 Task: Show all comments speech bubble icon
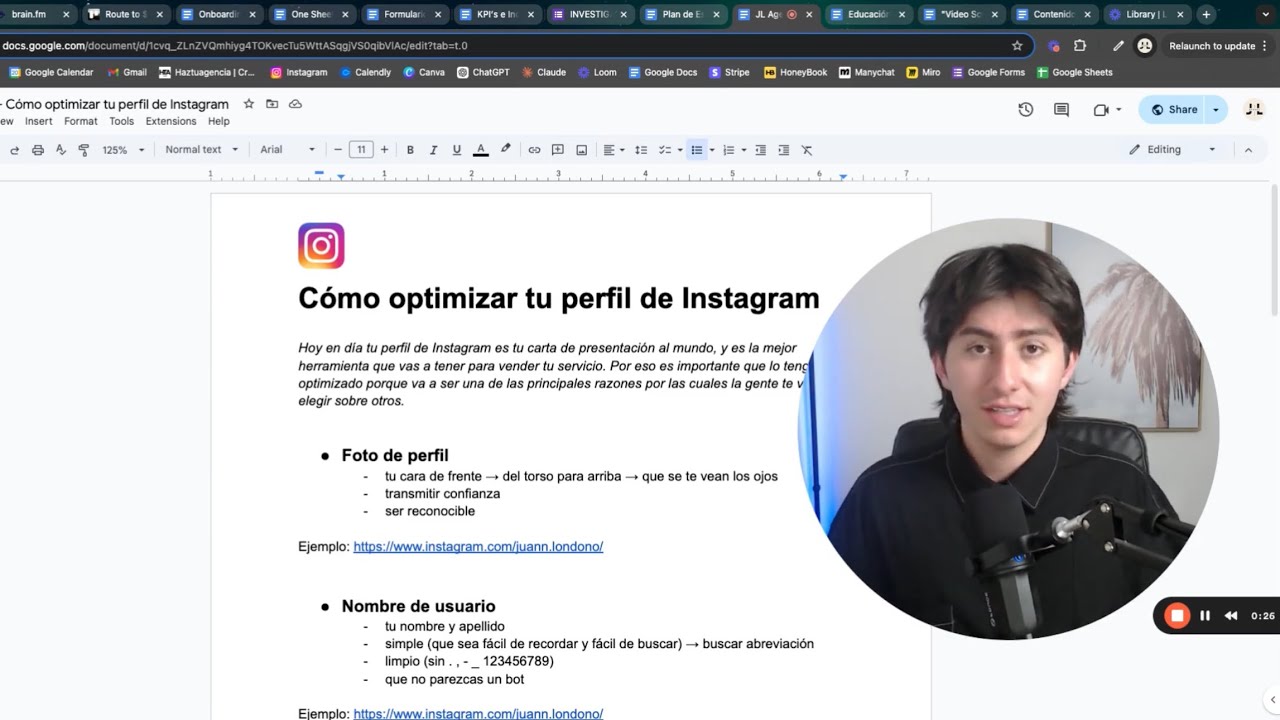pyautogui.click(x=1061, y=110)
